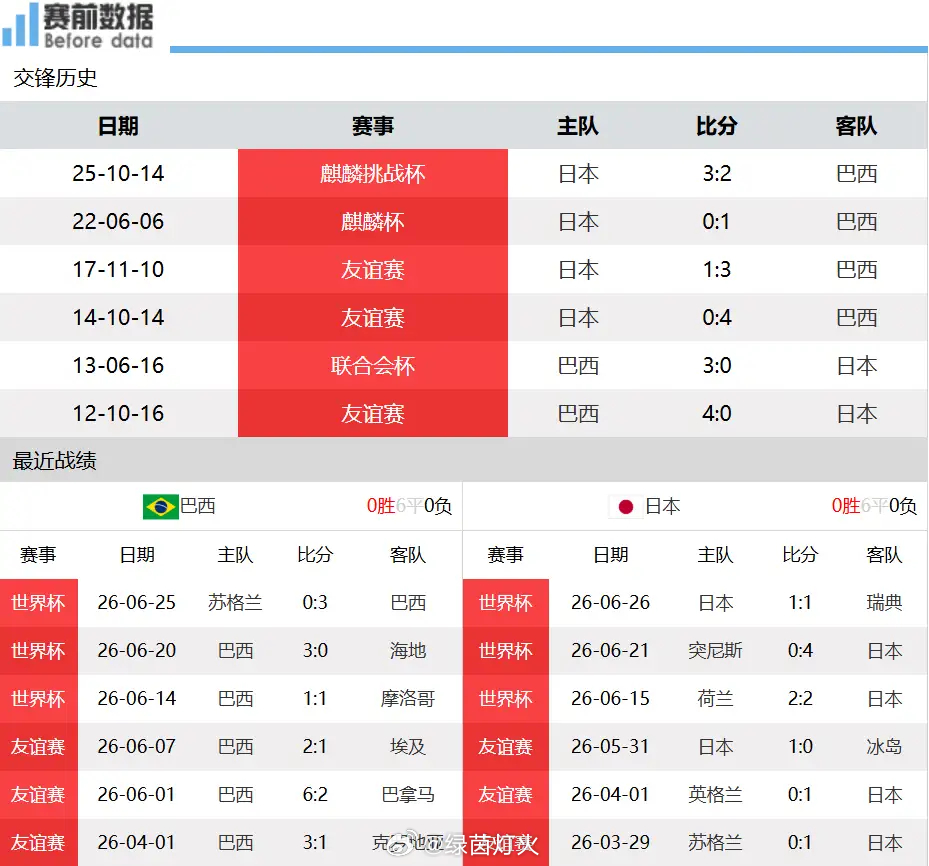Click the 瑞典 away team cell
Image resolution: width=929 pixels, height=866 pixels.
(884, 602)
